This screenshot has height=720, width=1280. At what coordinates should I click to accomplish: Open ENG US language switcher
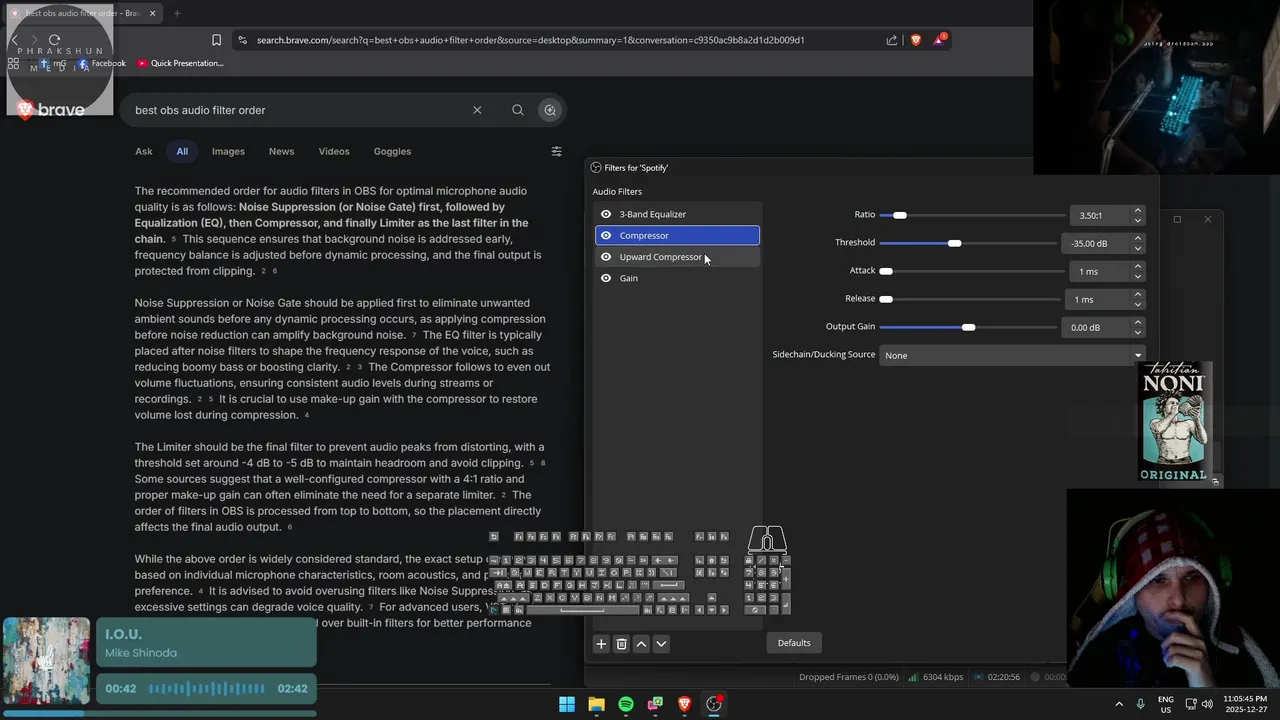point(1166,704)
